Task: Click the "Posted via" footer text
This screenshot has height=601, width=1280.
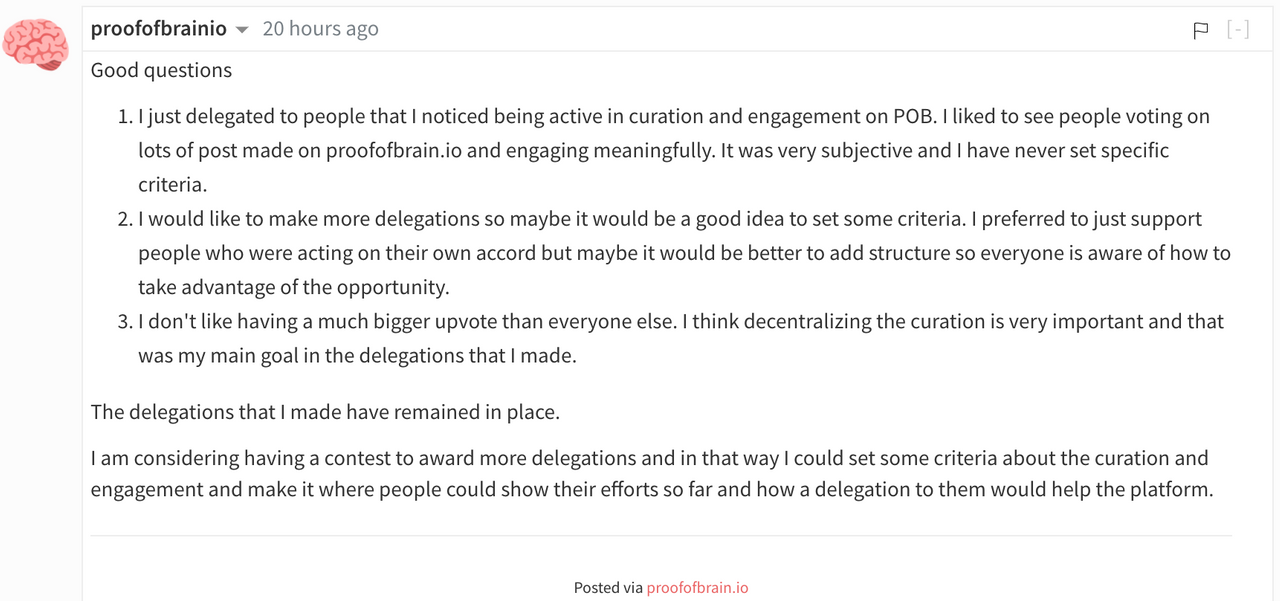Action: point(608,588)
